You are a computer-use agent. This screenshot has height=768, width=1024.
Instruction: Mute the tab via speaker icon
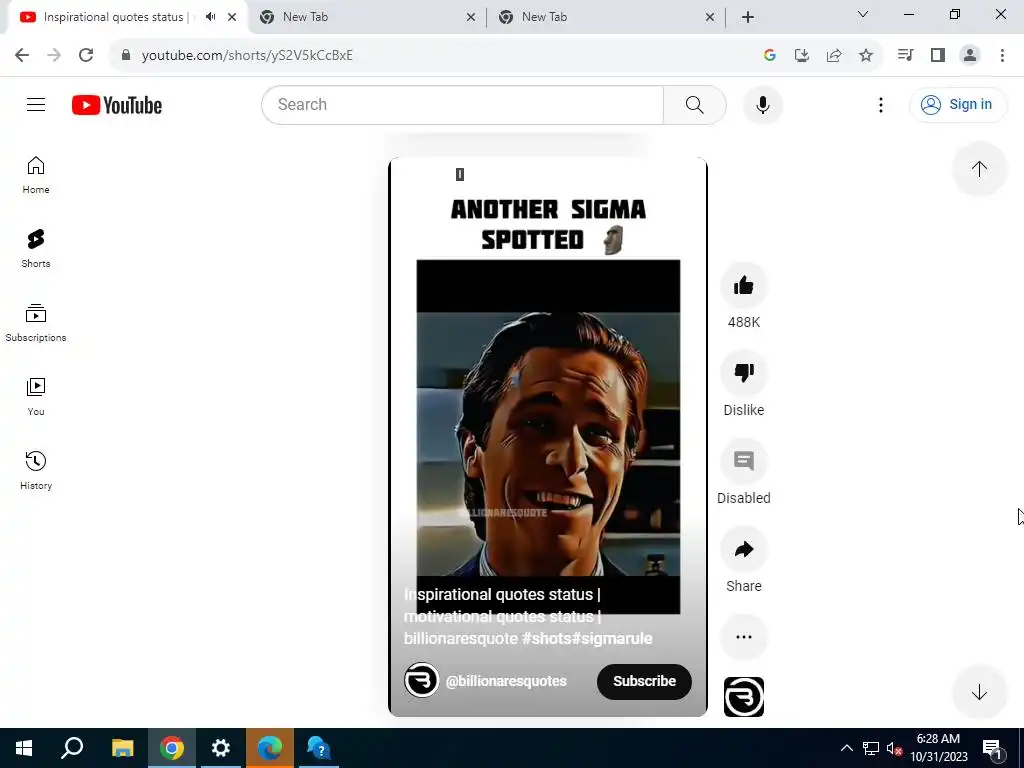pyautogui.click(x=210, y=17)
